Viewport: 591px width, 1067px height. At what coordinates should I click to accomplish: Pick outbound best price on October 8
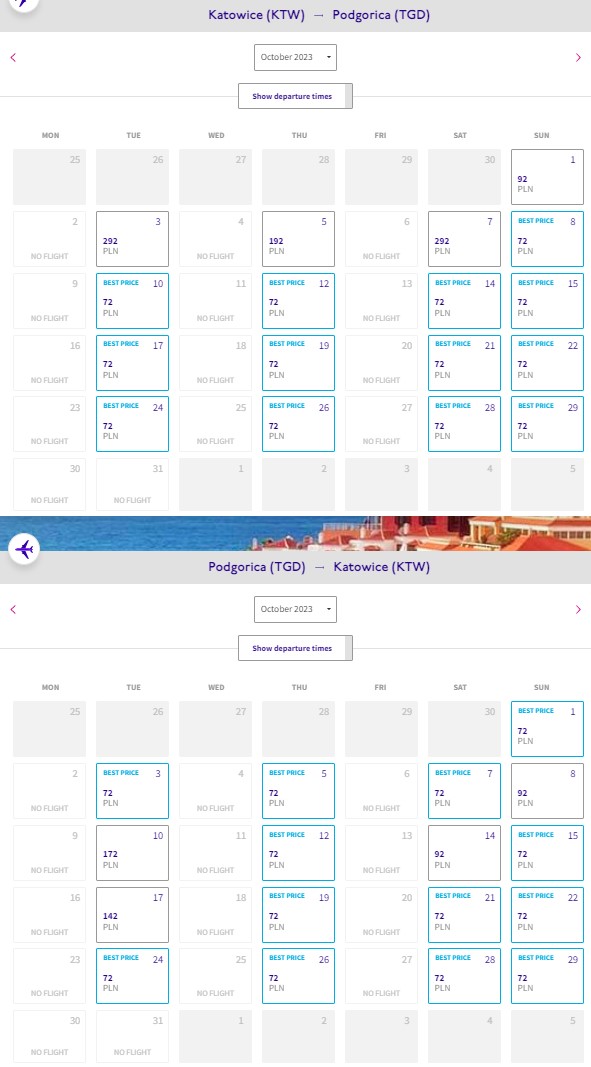(547, 239)
